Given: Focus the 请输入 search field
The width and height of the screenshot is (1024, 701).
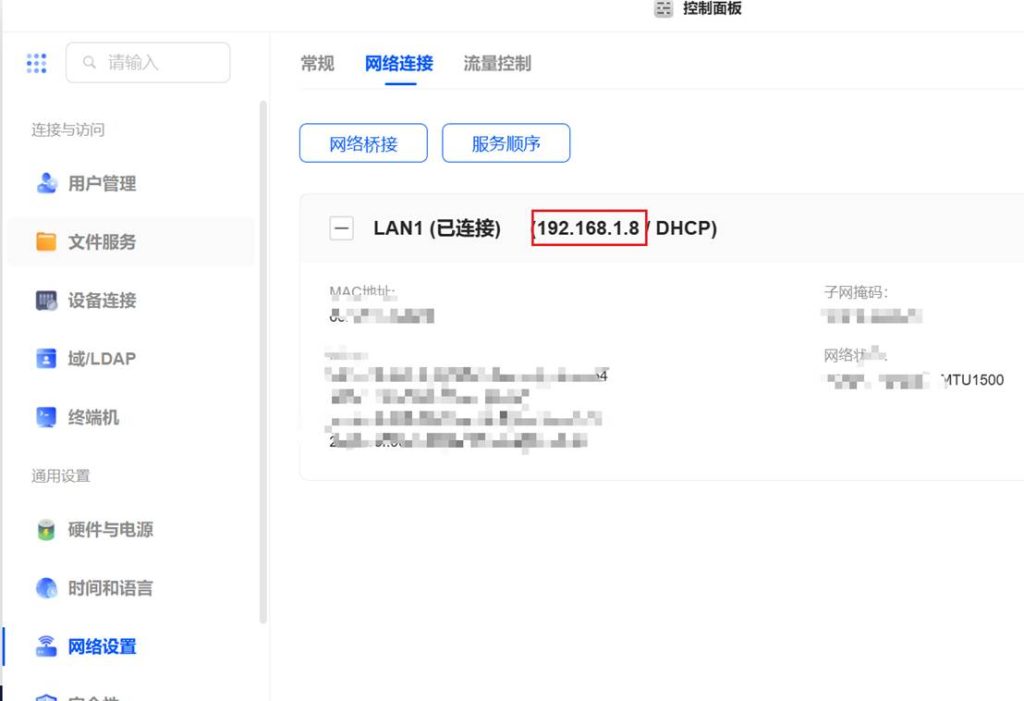Looking at the screenshot, I should (148, 63).
